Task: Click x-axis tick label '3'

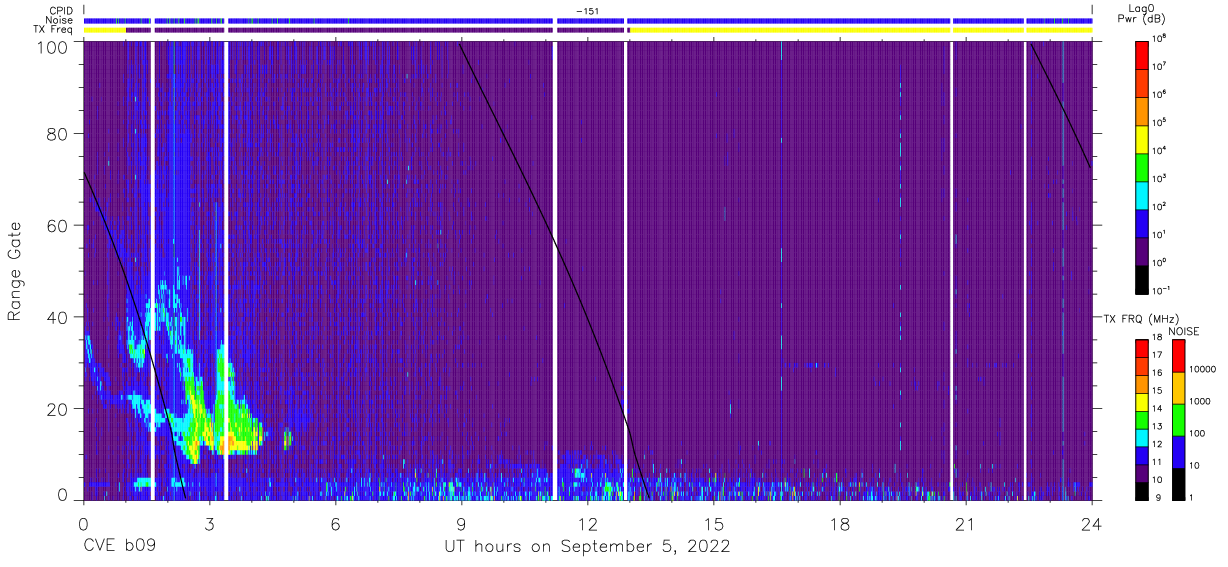Action: [209, 524]
